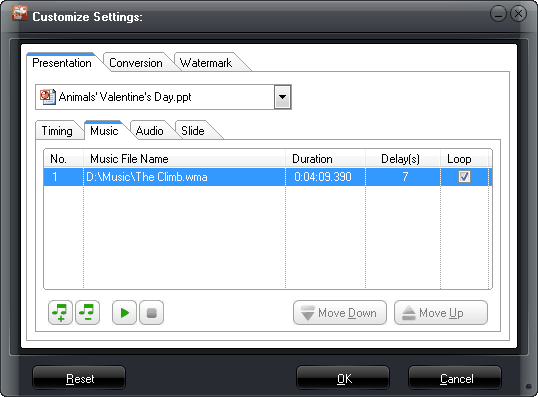Switch to the Conversion tab

[136, 63]
